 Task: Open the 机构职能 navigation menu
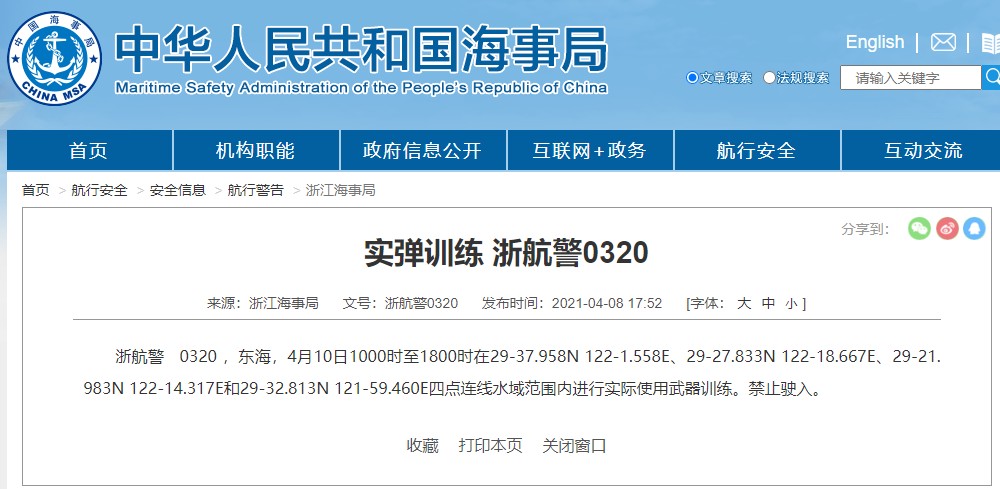256,150
